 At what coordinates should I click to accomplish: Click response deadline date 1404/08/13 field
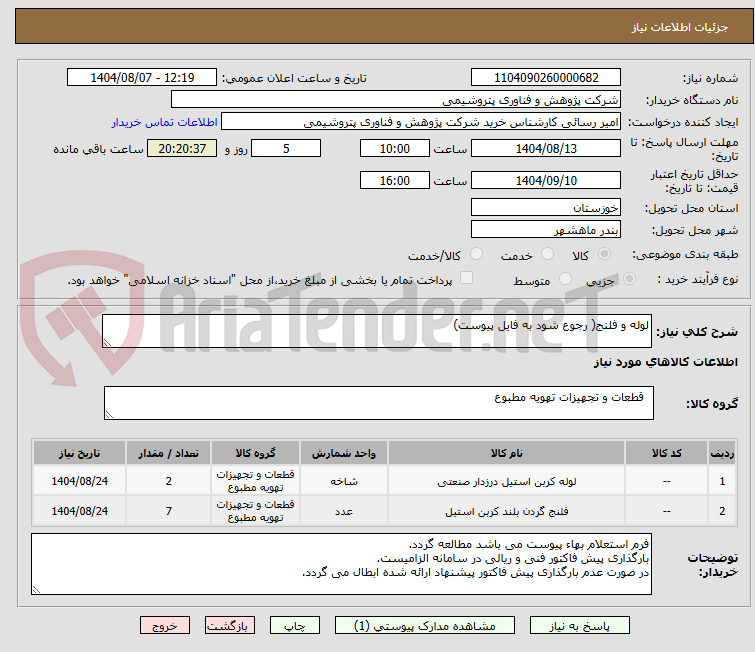coord(546,148)
